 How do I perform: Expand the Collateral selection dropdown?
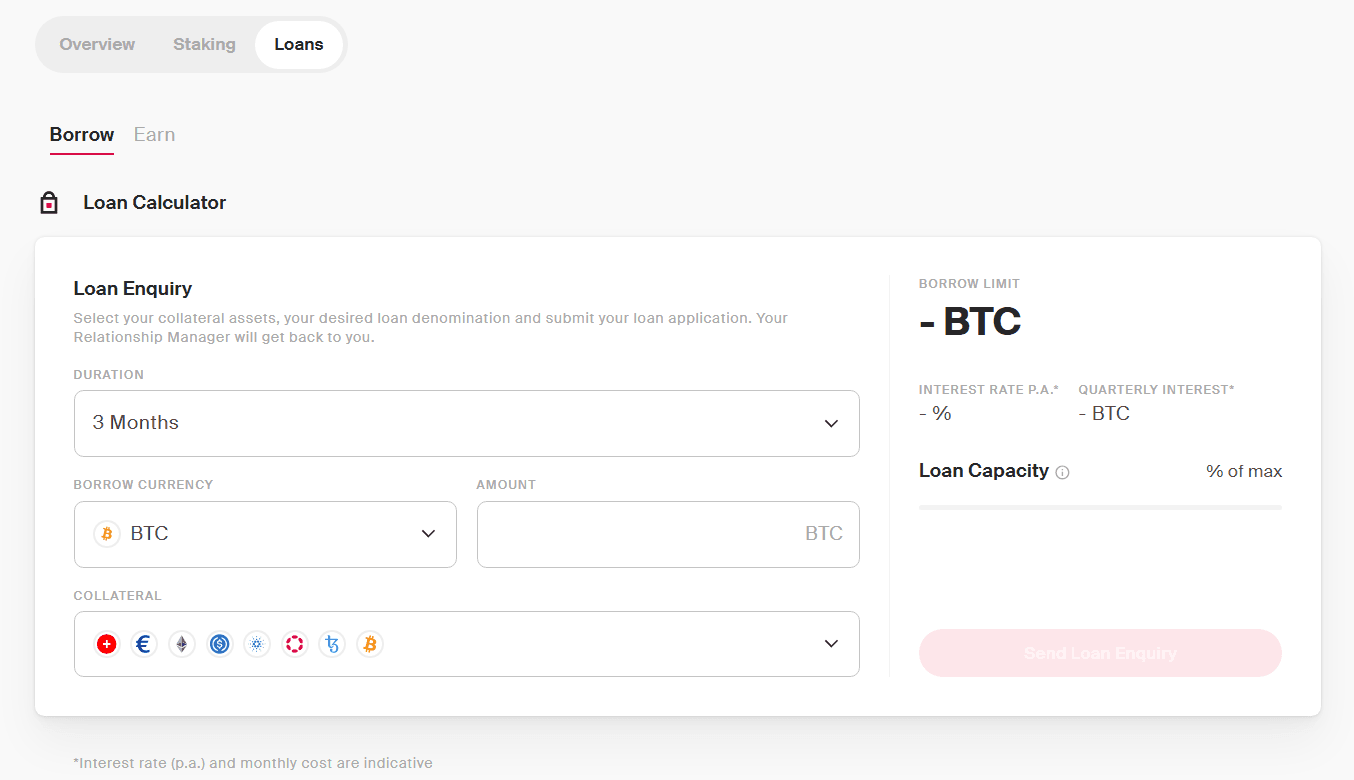coord(830,644)
